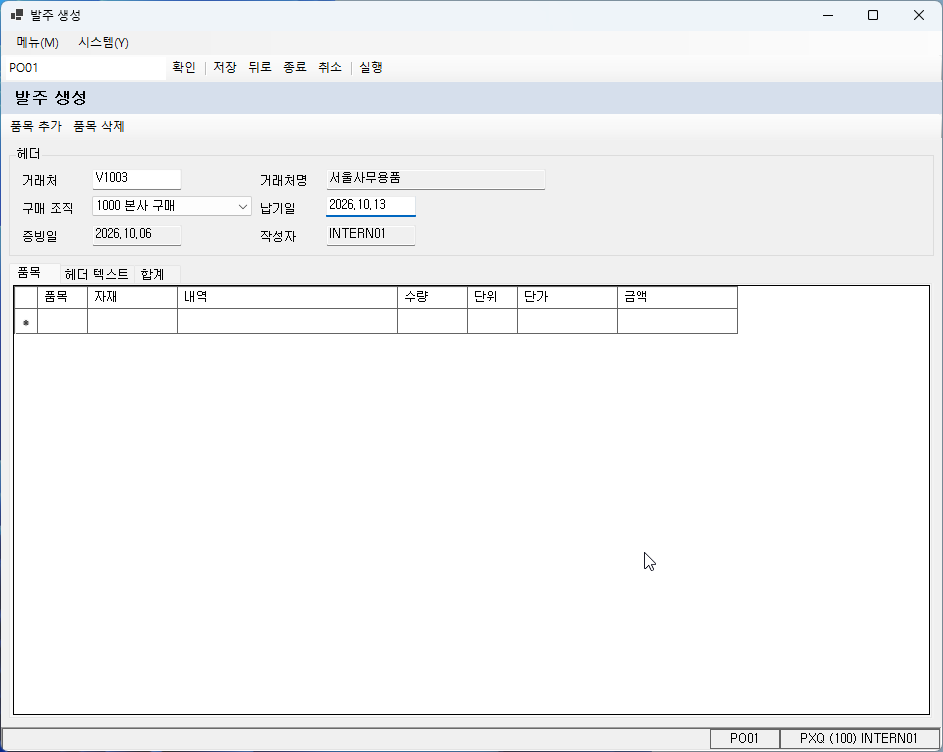Click the 품목 삭제 button
The image size is (943, 752).
coord(99,126)
